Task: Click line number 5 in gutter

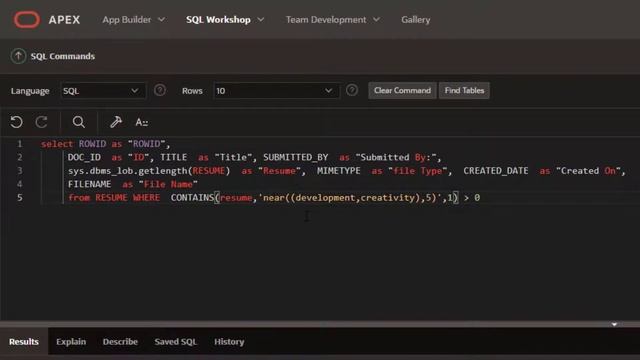Action: pos(19,198)
